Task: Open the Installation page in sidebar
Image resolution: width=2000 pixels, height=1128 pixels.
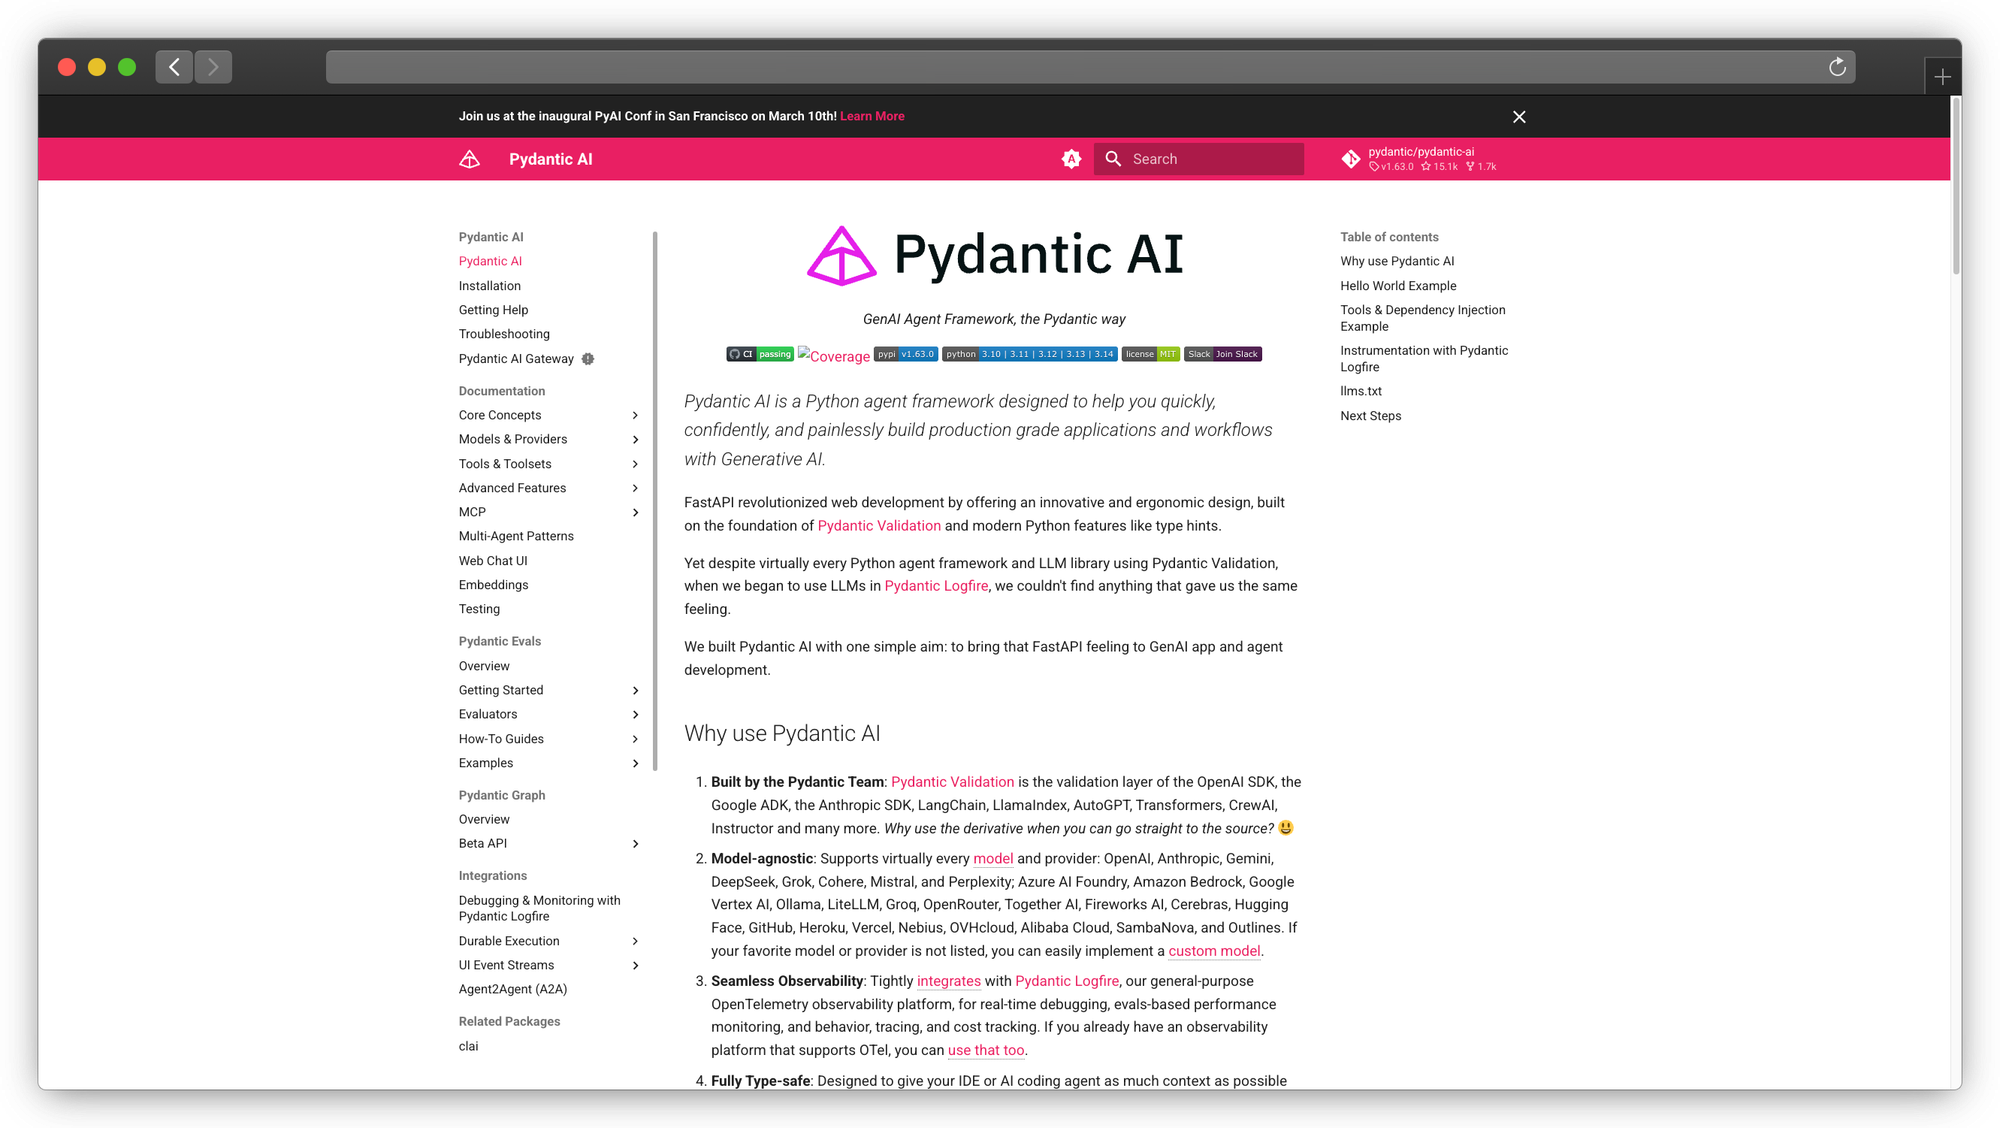Action: (x=490, y=286)
